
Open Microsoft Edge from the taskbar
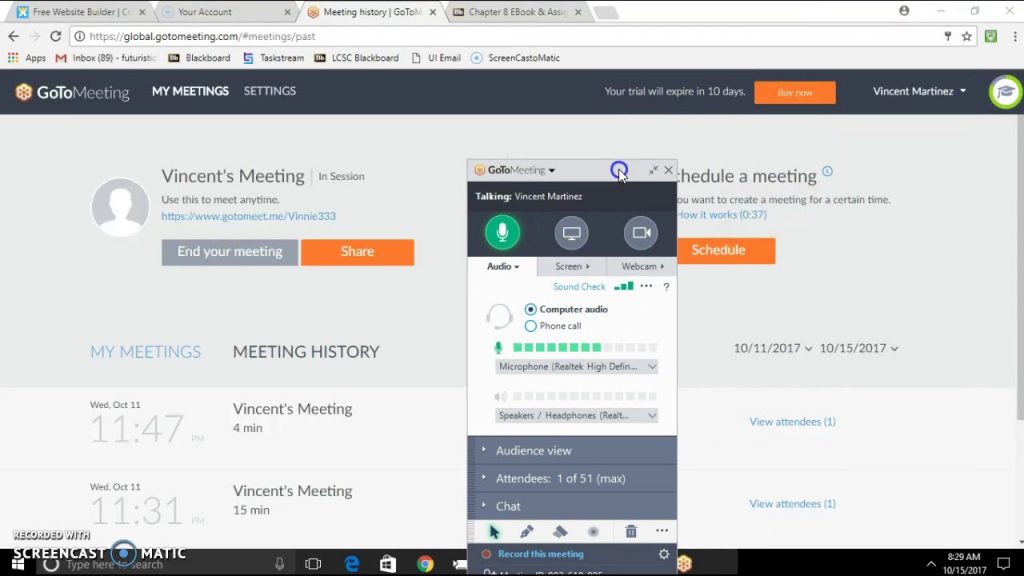point(351,564)
